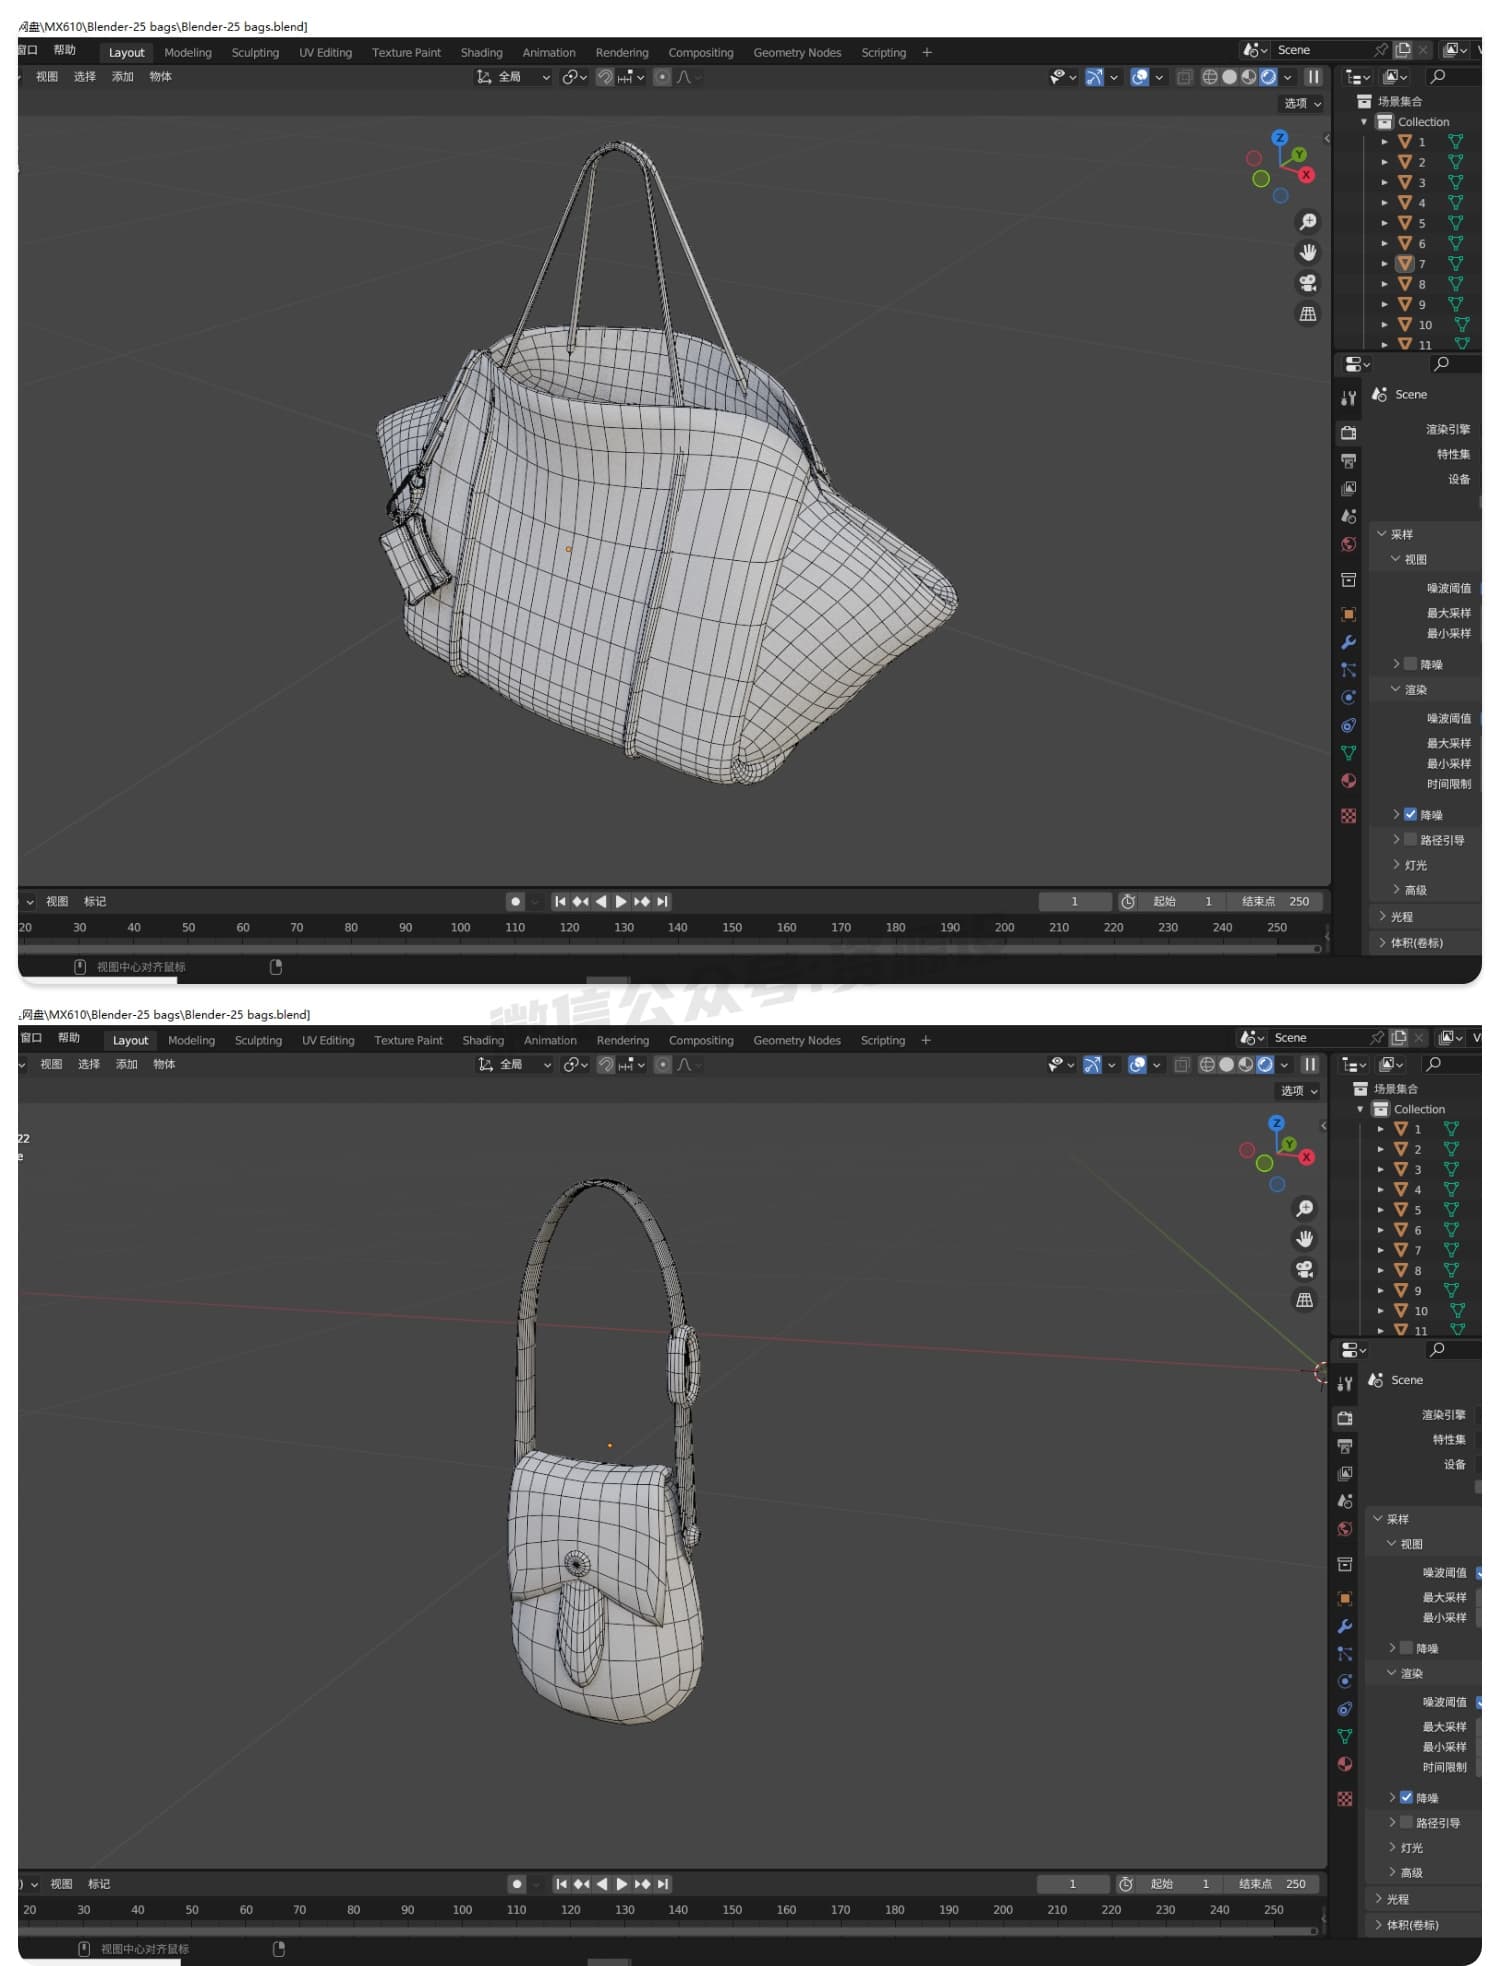Expand '光程' panel in tote-bag window

tap(1396, 916)
